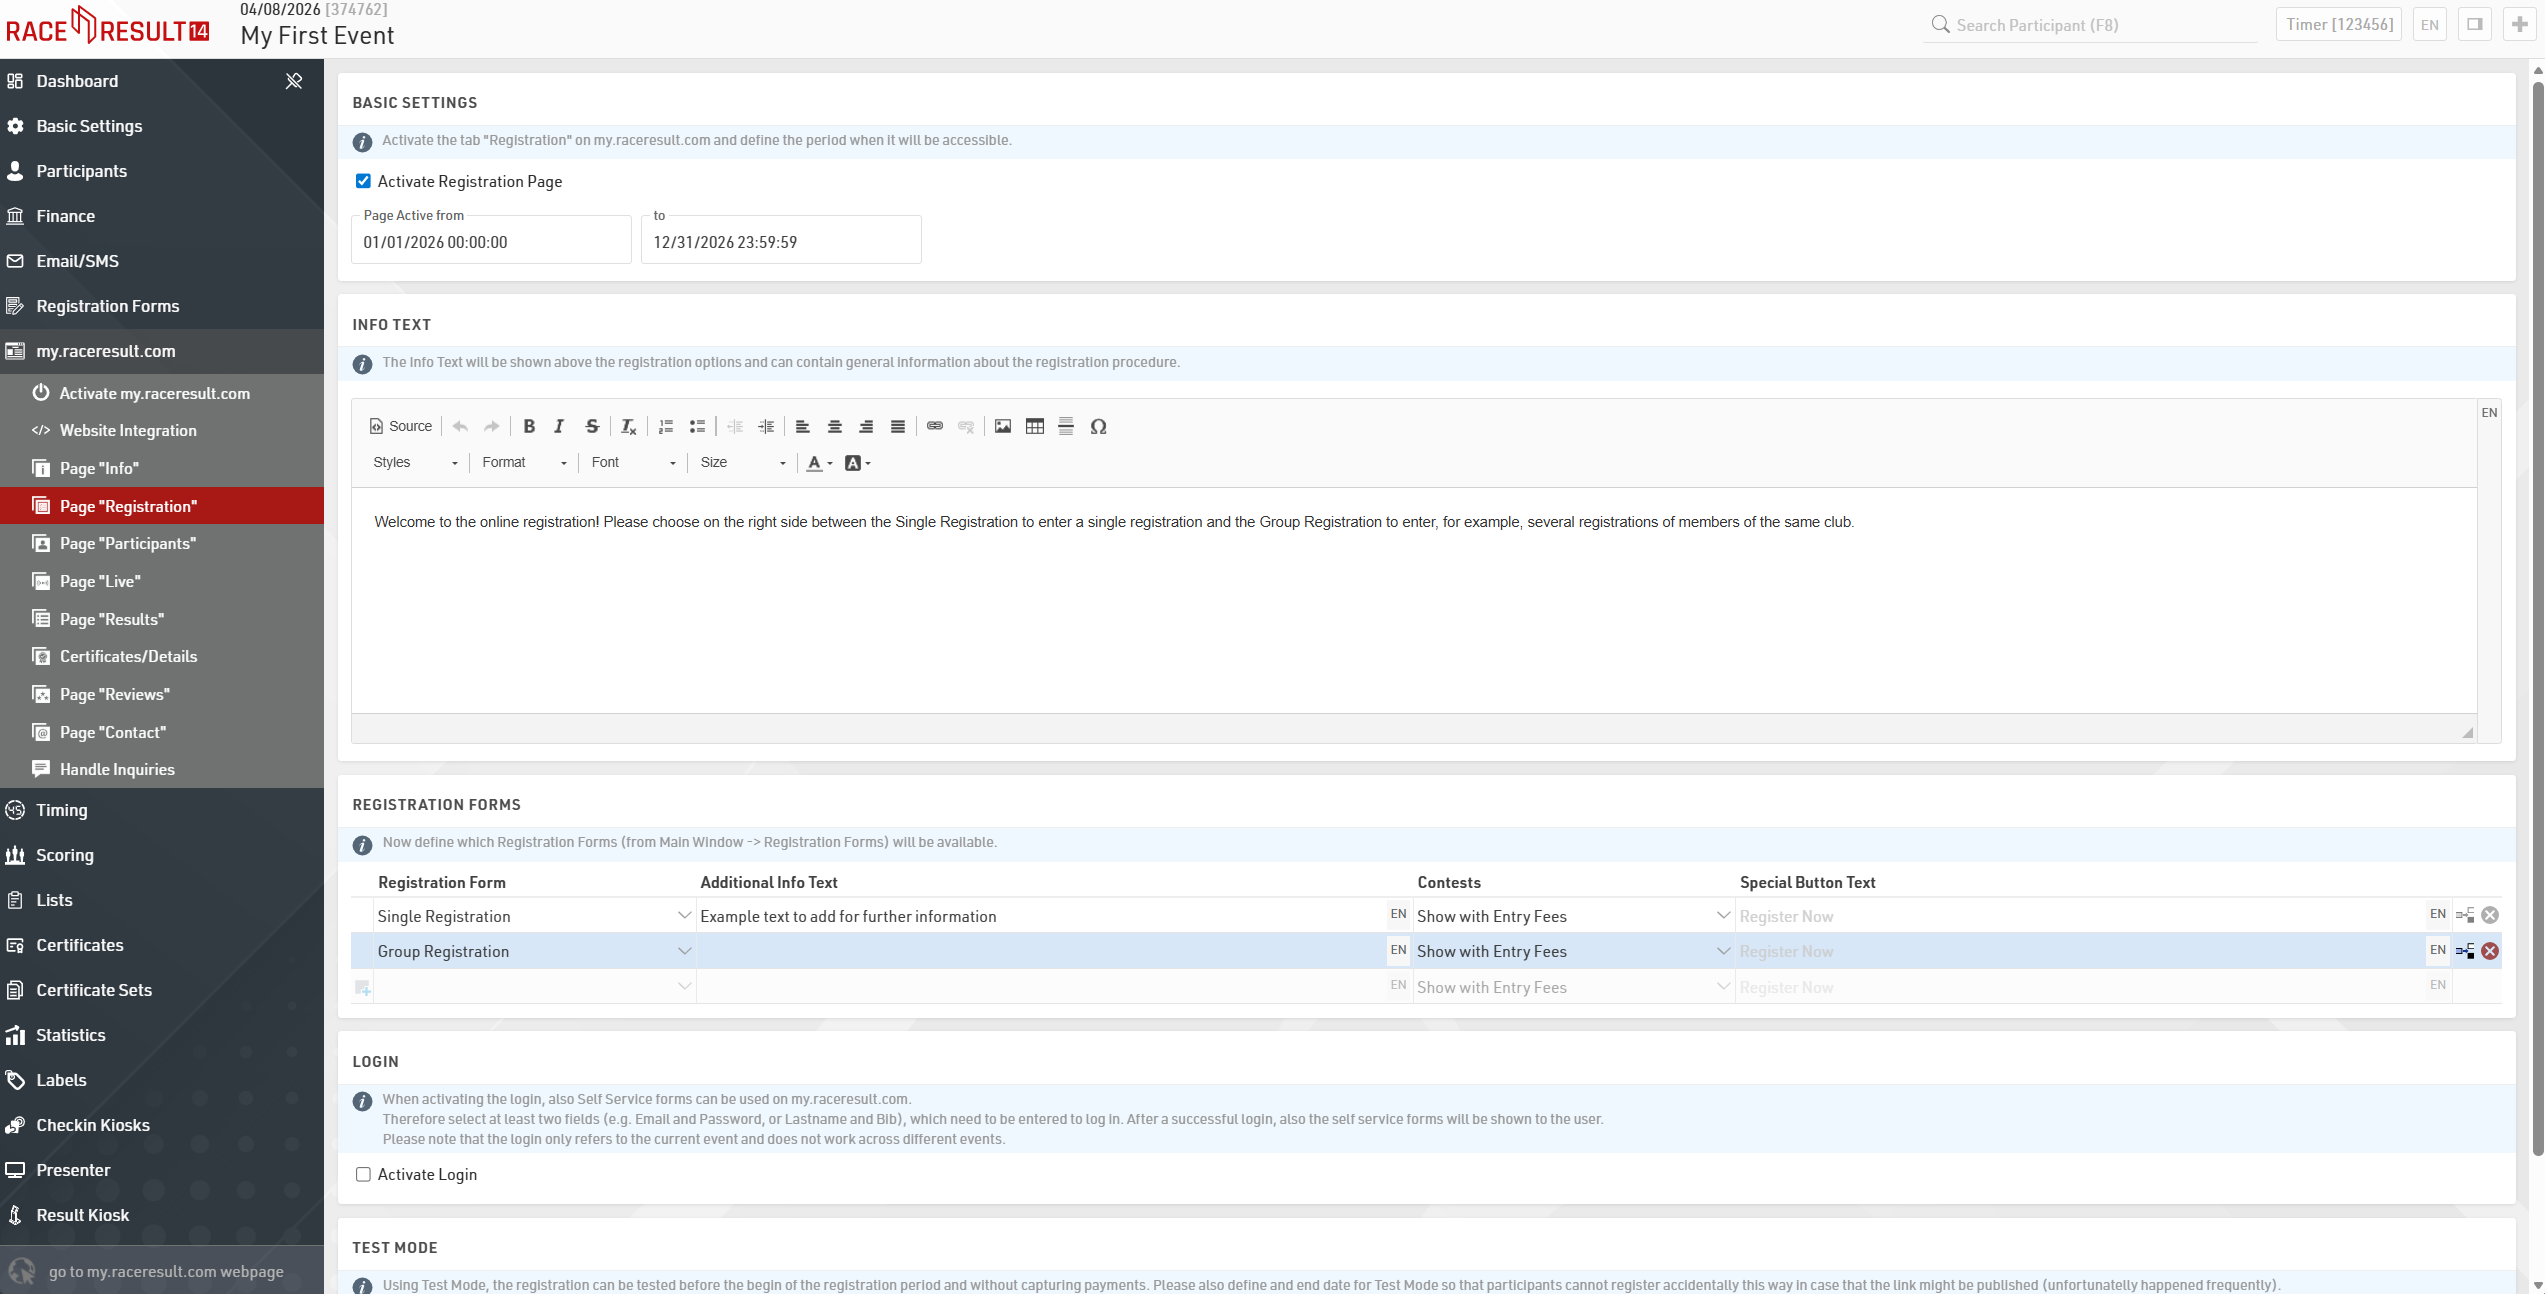Screen dimensions: 2545x1294
Task: Follow go to my.raceresult.com webpage link
Action: pyautogui.click(x=166, y=1271)
